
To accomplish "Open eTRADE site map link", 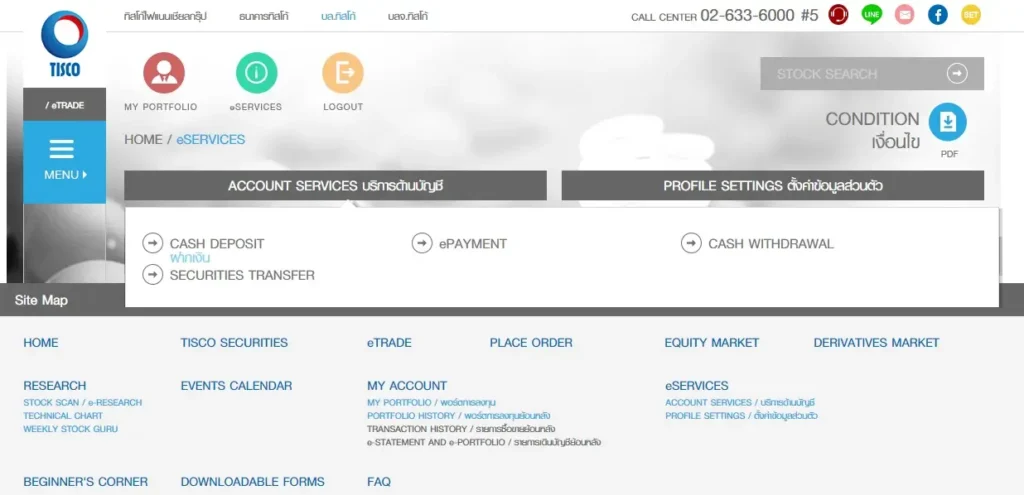I will (389, 342).
